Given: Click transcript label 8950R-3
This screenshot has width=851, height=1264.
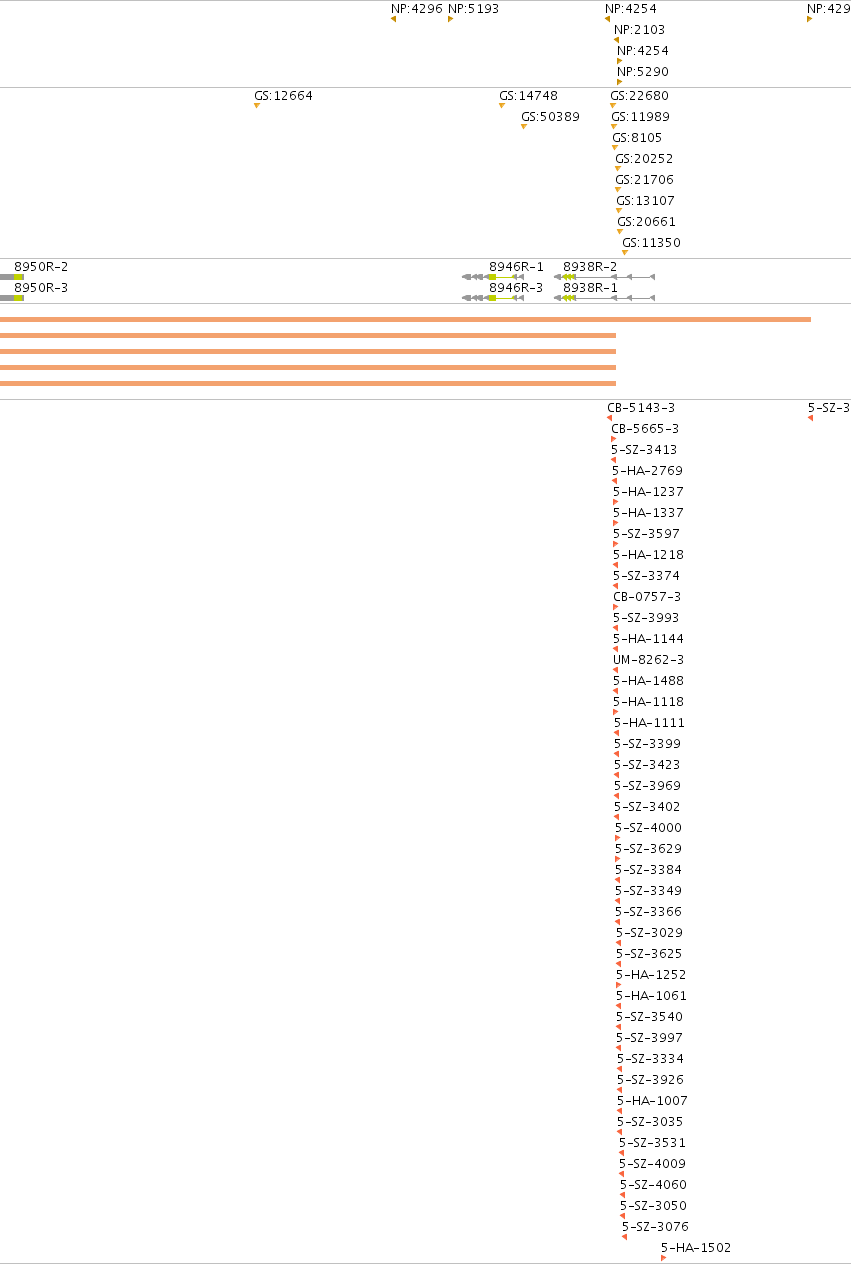Looking at the screenshot, I should click(x=41, y=288).
